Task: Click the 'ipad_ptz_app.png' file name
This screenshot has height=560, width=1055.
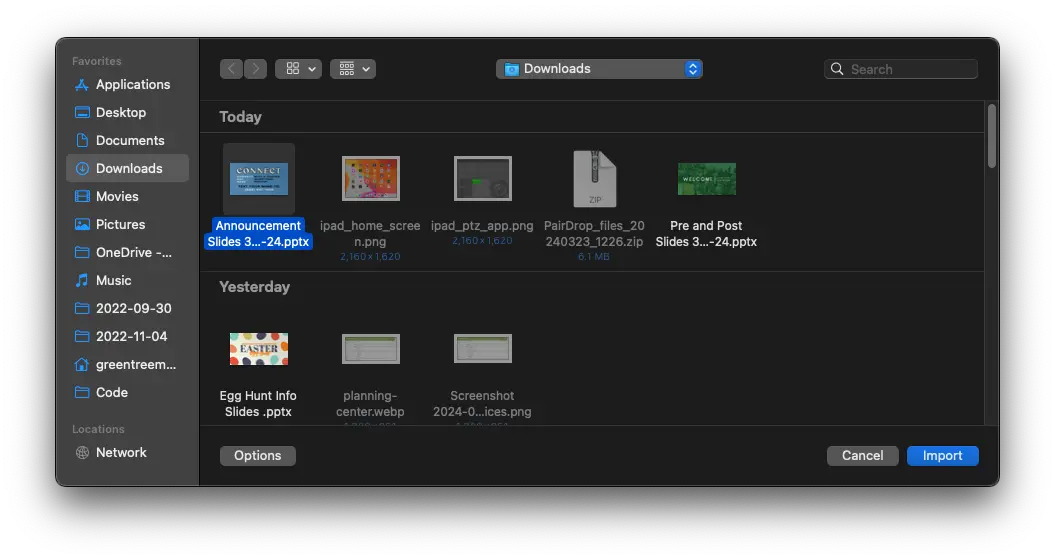Action: (x=482, y=225)
